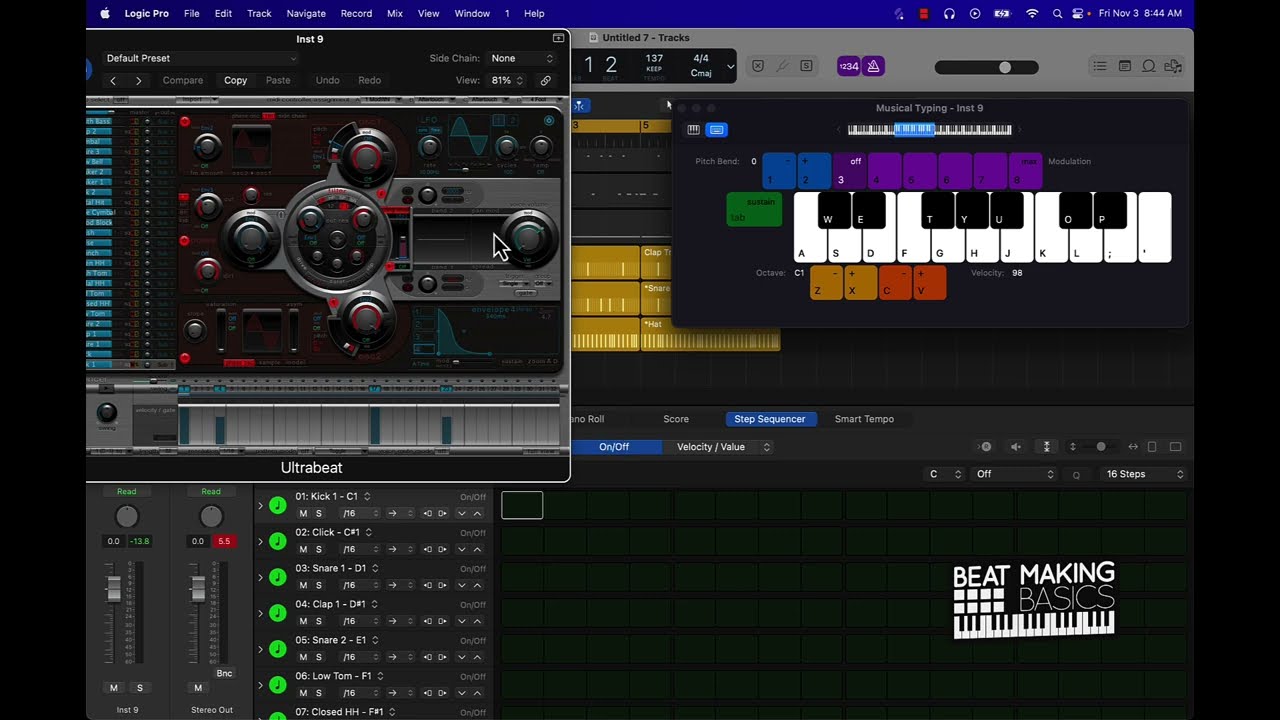The image size is (1280, 720).
Task: Open the File menu
Action: point(192,13)
